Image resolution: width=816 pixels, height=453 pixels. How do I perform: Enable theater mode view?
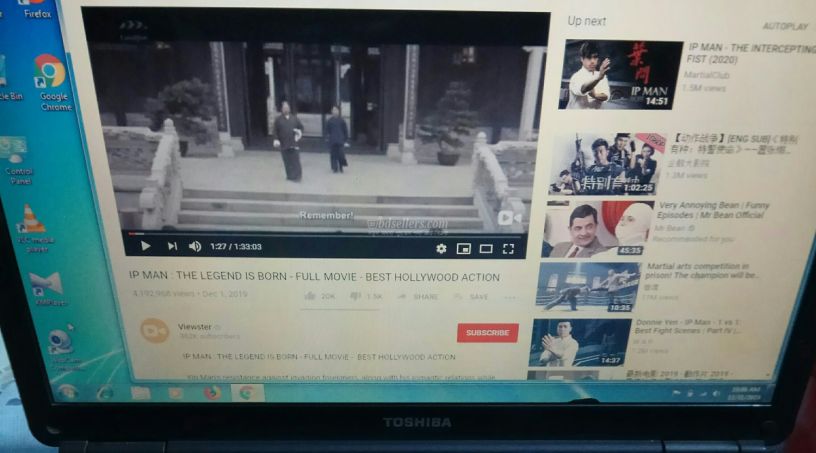coord(486,248)
